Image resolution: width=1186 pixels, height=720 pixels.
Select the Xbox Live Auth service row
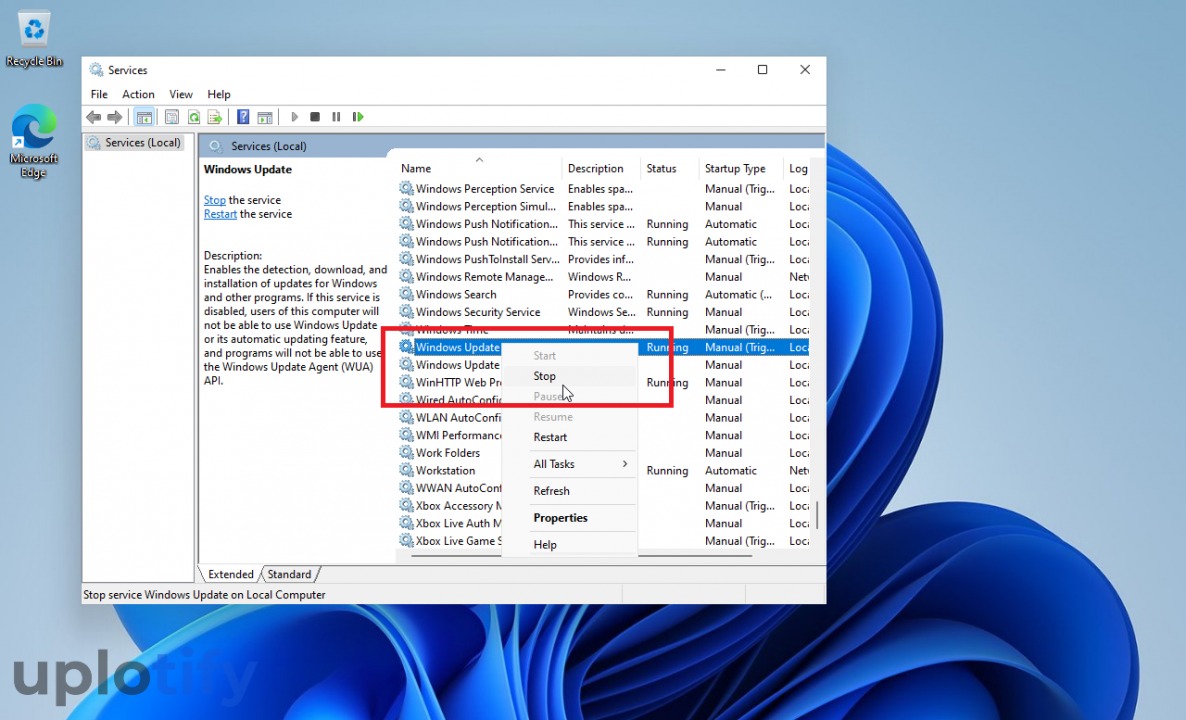603,523
